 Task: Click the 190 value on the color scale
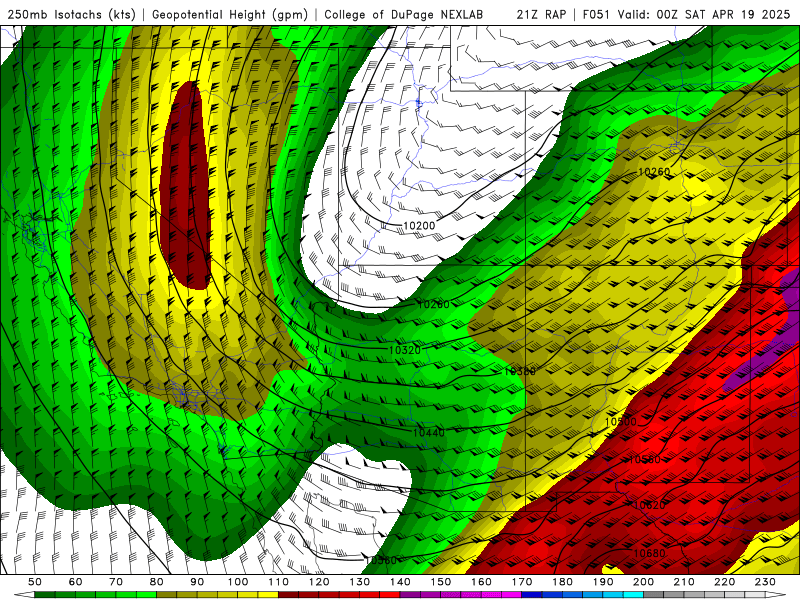coord(603,582)
